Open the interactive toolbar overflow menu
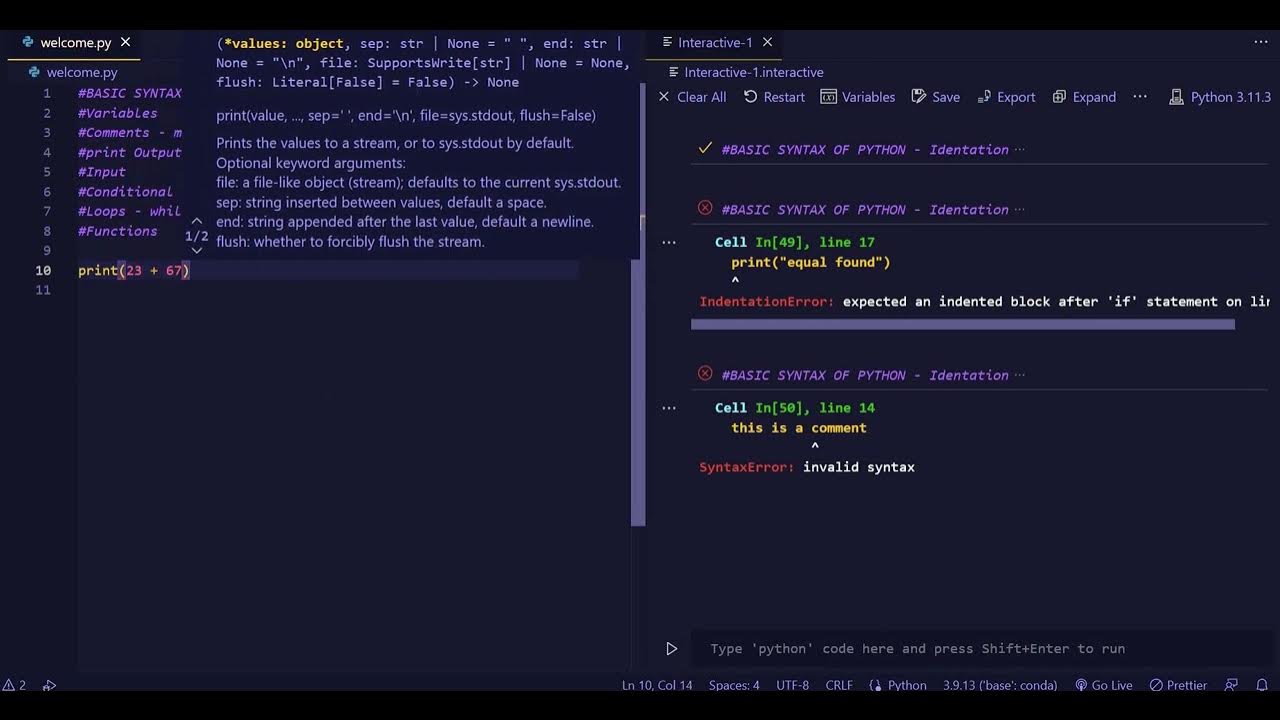1280x720 pixels. point(1140,97)
